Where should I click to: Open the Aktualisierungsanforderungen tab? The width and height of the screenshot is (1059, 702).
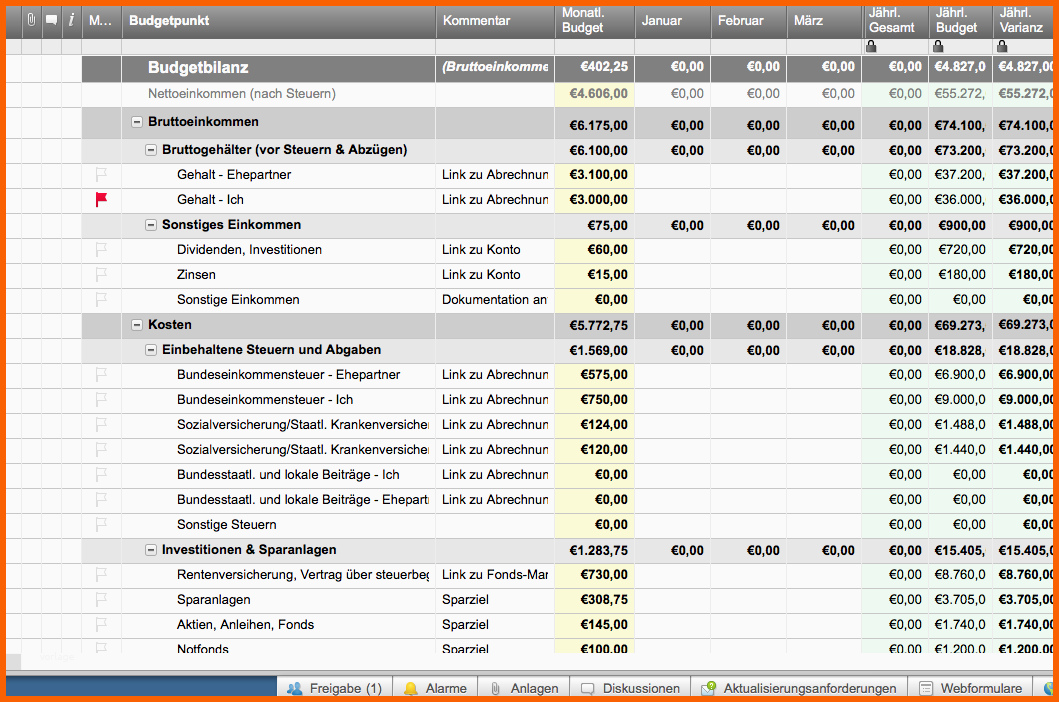[x=799, y=688]
